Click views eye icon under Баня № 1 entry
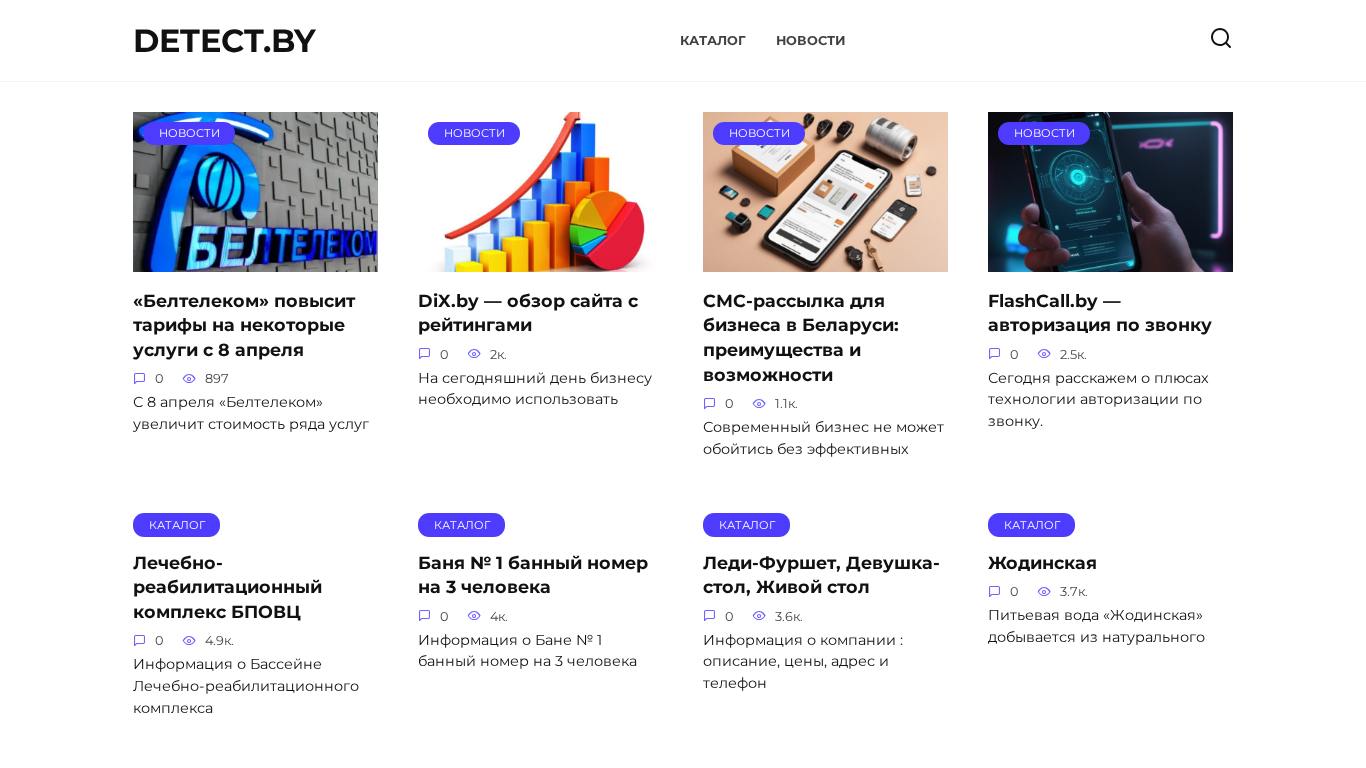The height and width of the screenshot is (768, 1366). pos(474,616)
